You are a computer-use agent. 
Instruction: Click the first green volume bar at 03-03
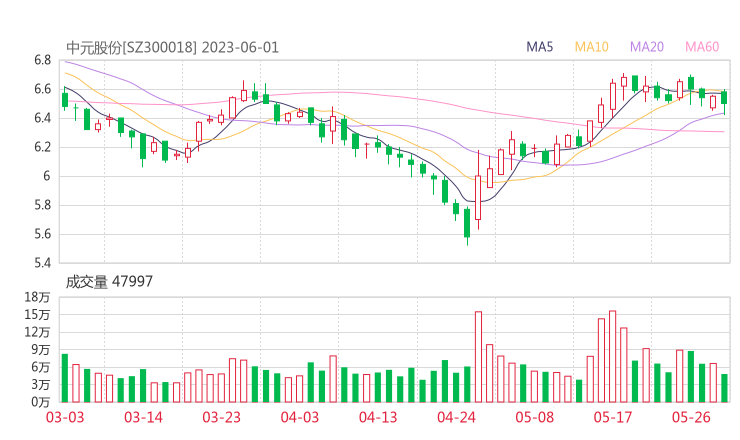tap(65, 378)
